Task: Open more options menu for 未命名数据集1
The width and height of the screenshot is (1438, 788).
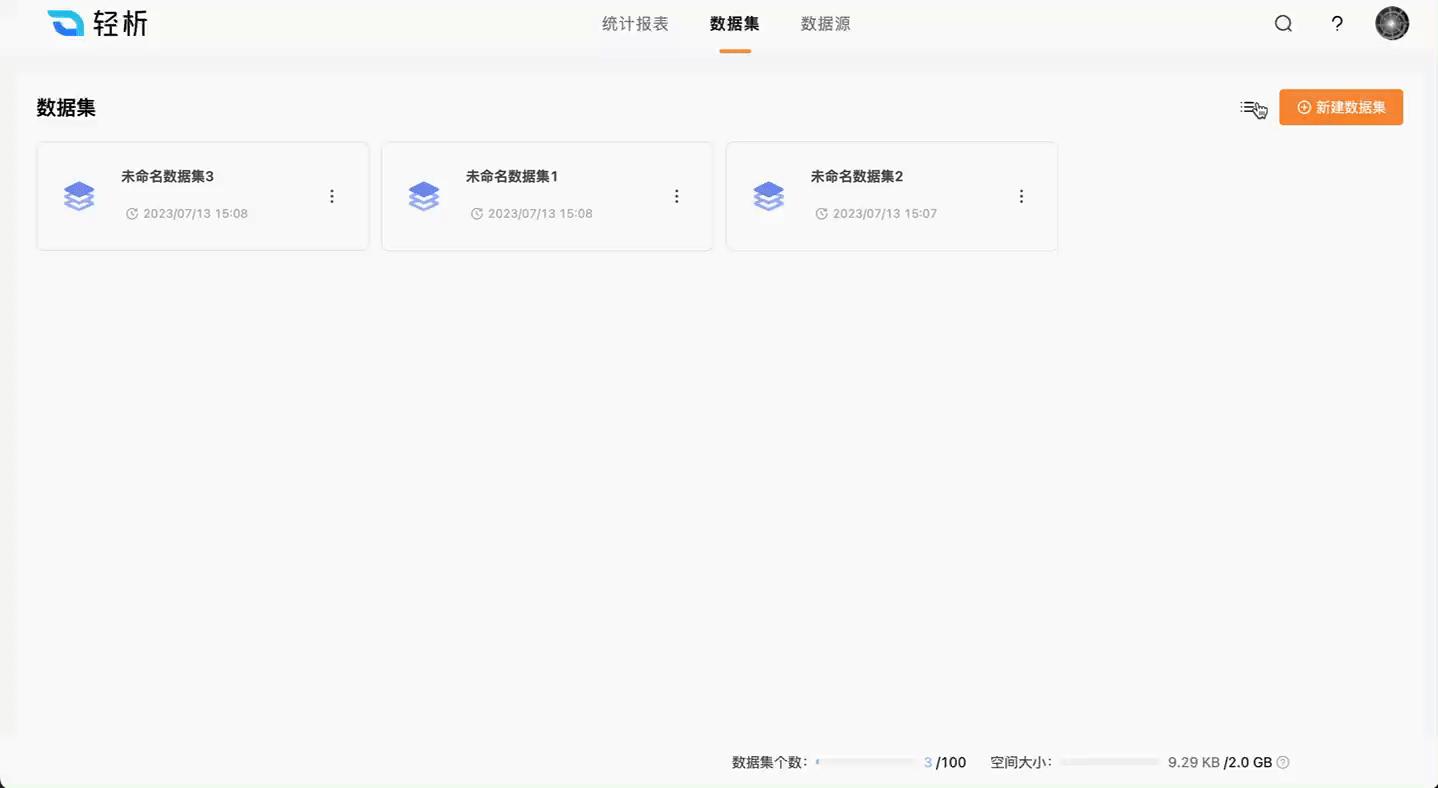Action: click(x=677, y=197)
